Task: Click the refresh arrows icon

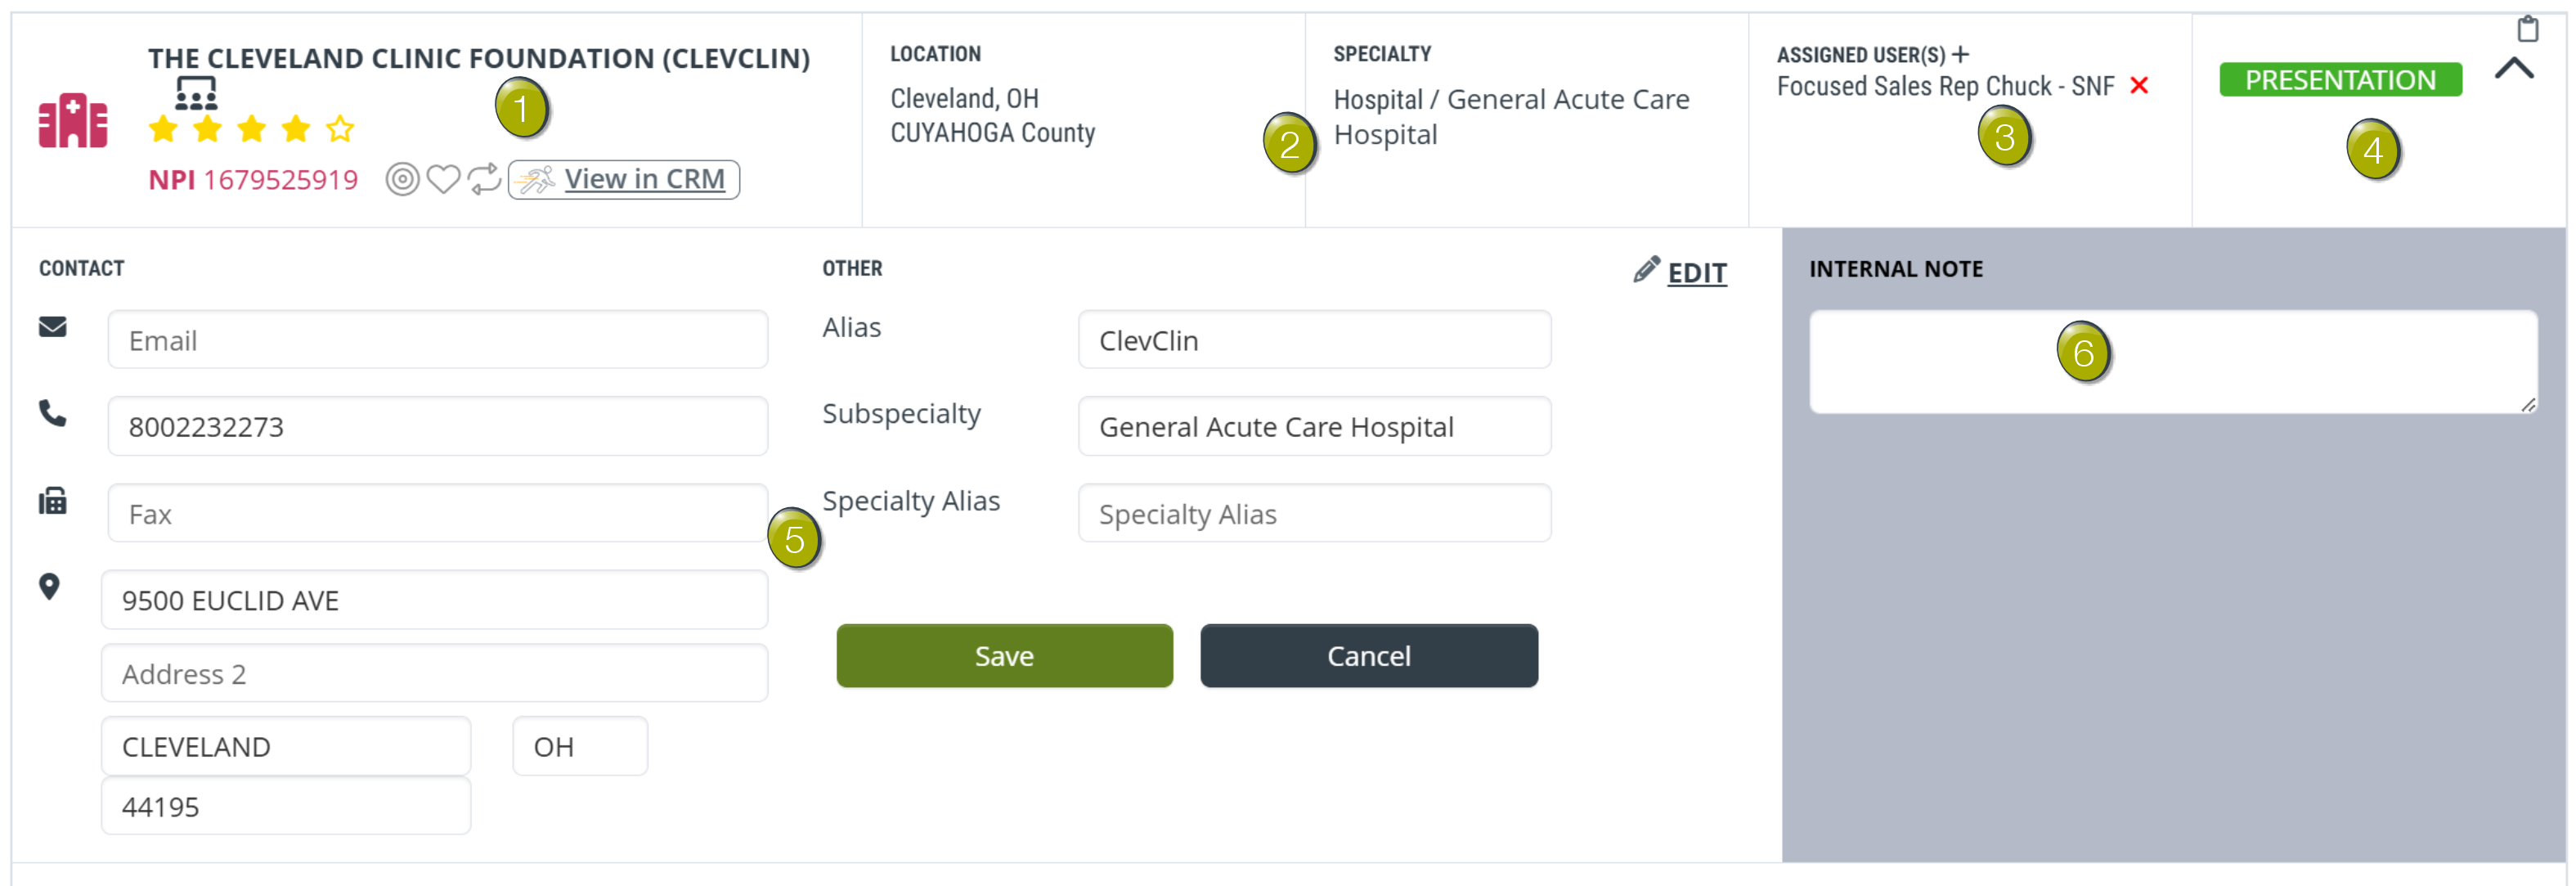Action: [x=485, y=180]
